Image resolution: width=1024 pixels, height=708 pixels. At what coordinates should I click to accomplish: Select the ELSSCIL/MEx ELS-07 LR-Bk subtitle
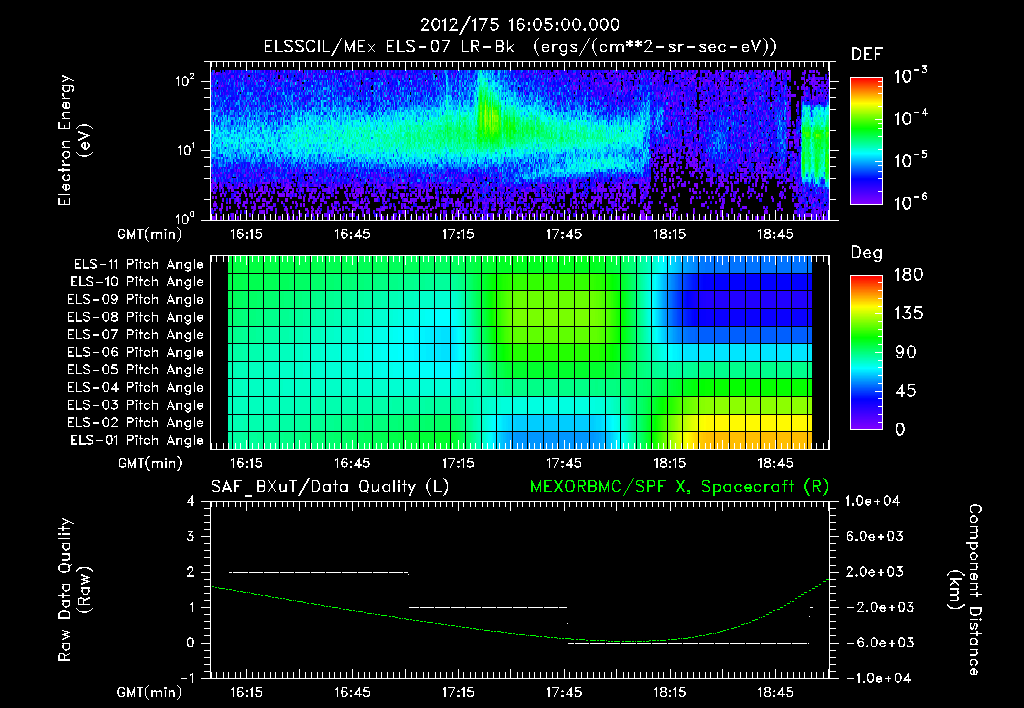pyautogui.click(x=389, y=47)
